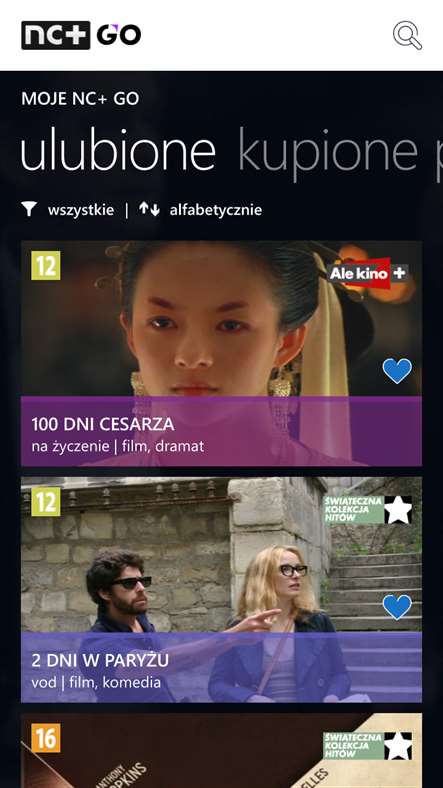Click the up-down sort arrows icon

pyautogui.click(x=149, y=209)
